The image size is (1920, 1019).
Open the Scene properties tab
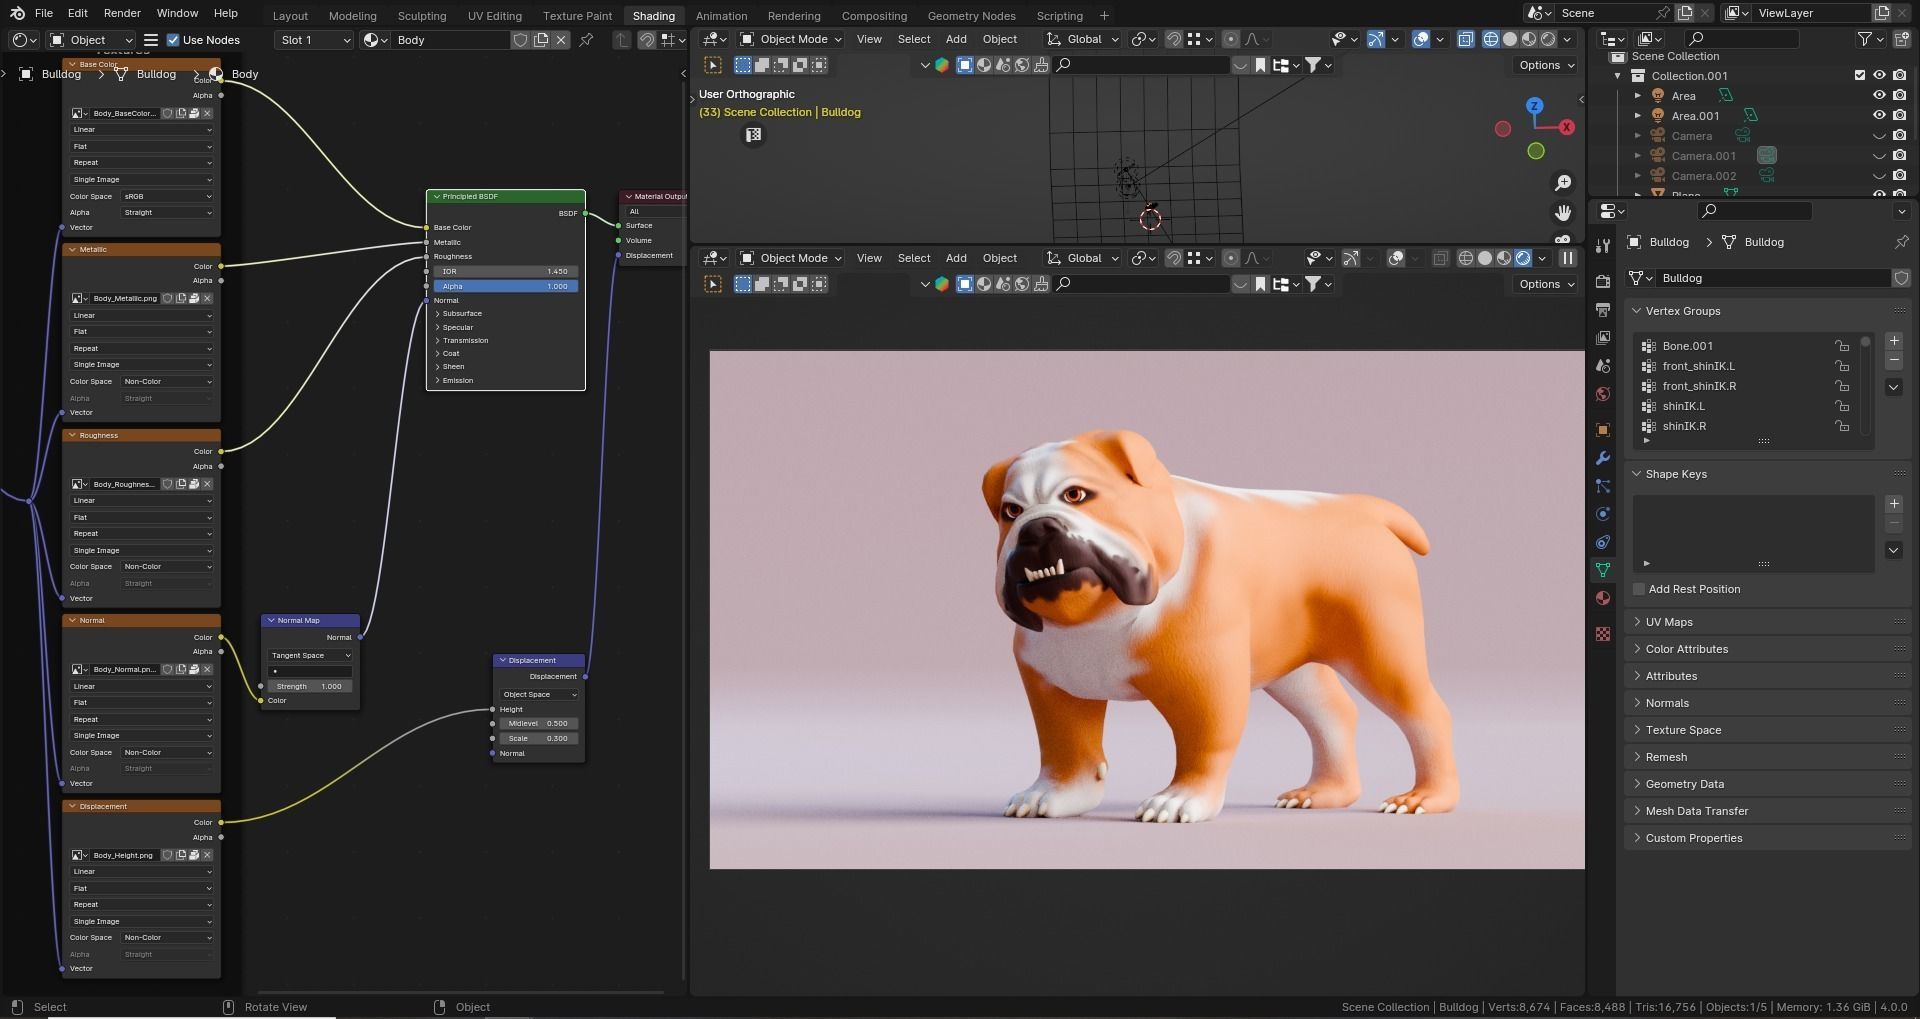tap(1603, 366)
